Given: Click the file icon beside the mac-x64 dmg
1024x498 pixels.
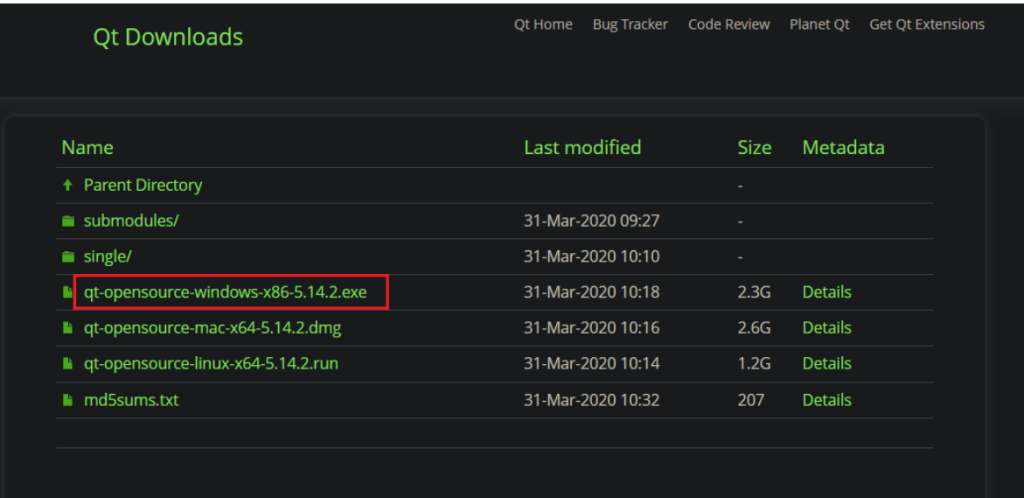Looking at the screenshot, I should [67, 328].
